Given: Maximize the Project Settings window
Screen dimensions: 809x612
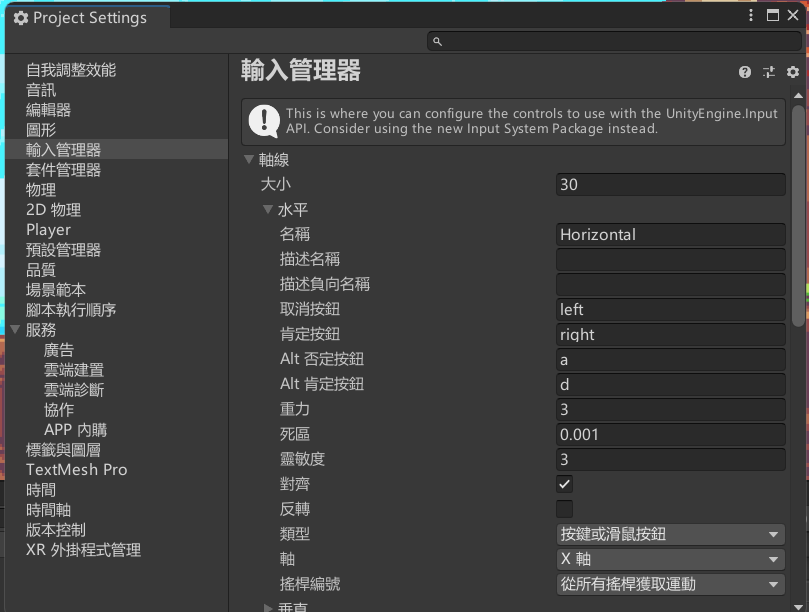Looking at the screenshot, I should (773, 15).
